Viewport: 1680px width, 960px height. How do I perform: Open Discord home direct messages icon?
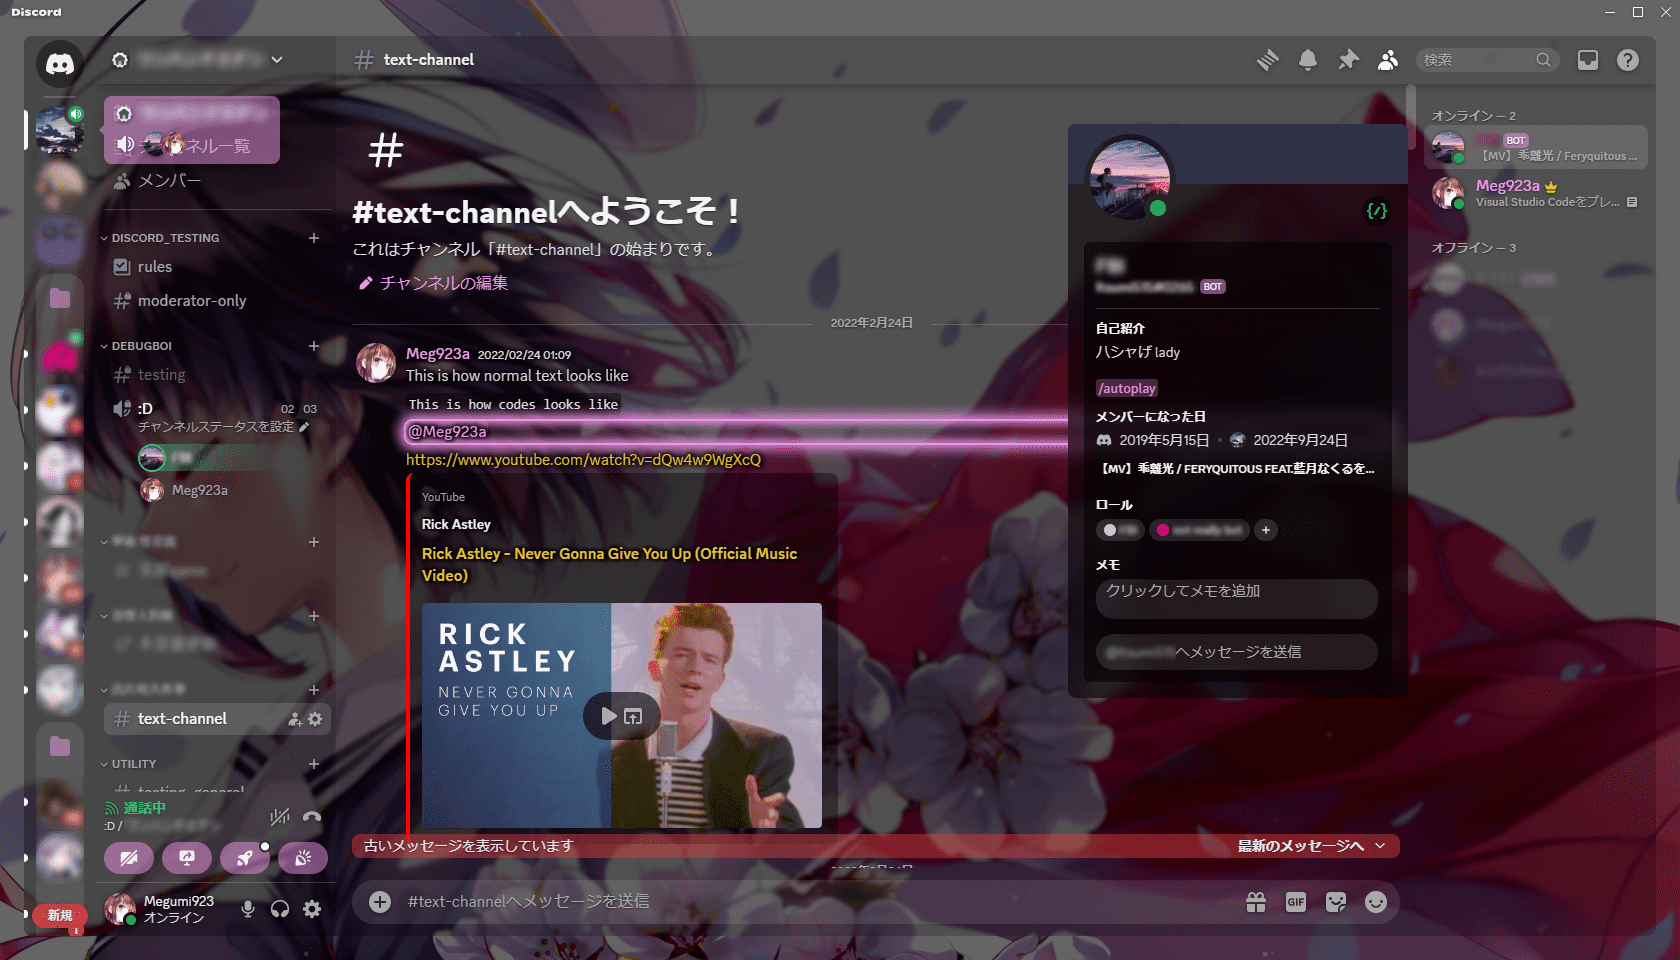(x=60, y=64)
